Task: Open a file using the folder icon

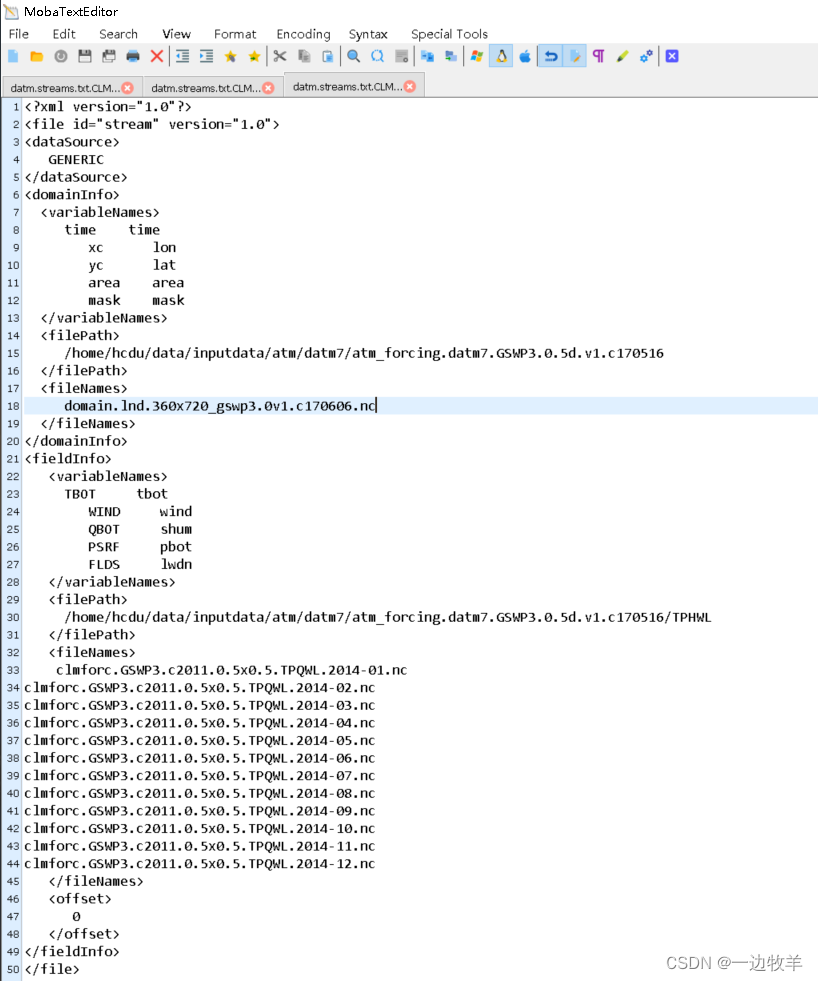Action: pyautogui.click(x=35, y=56)
